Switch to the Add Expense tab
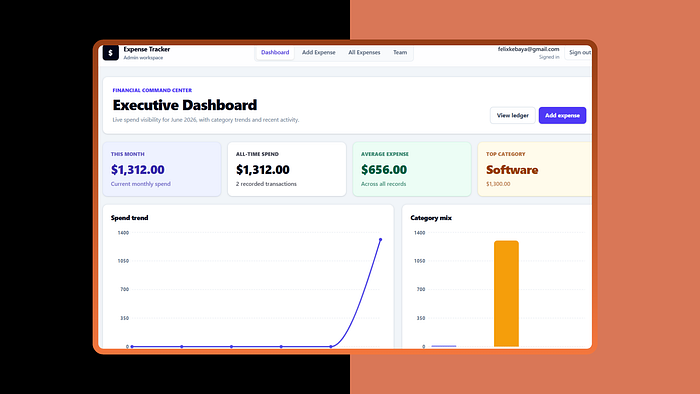 [x=319, y=52]
